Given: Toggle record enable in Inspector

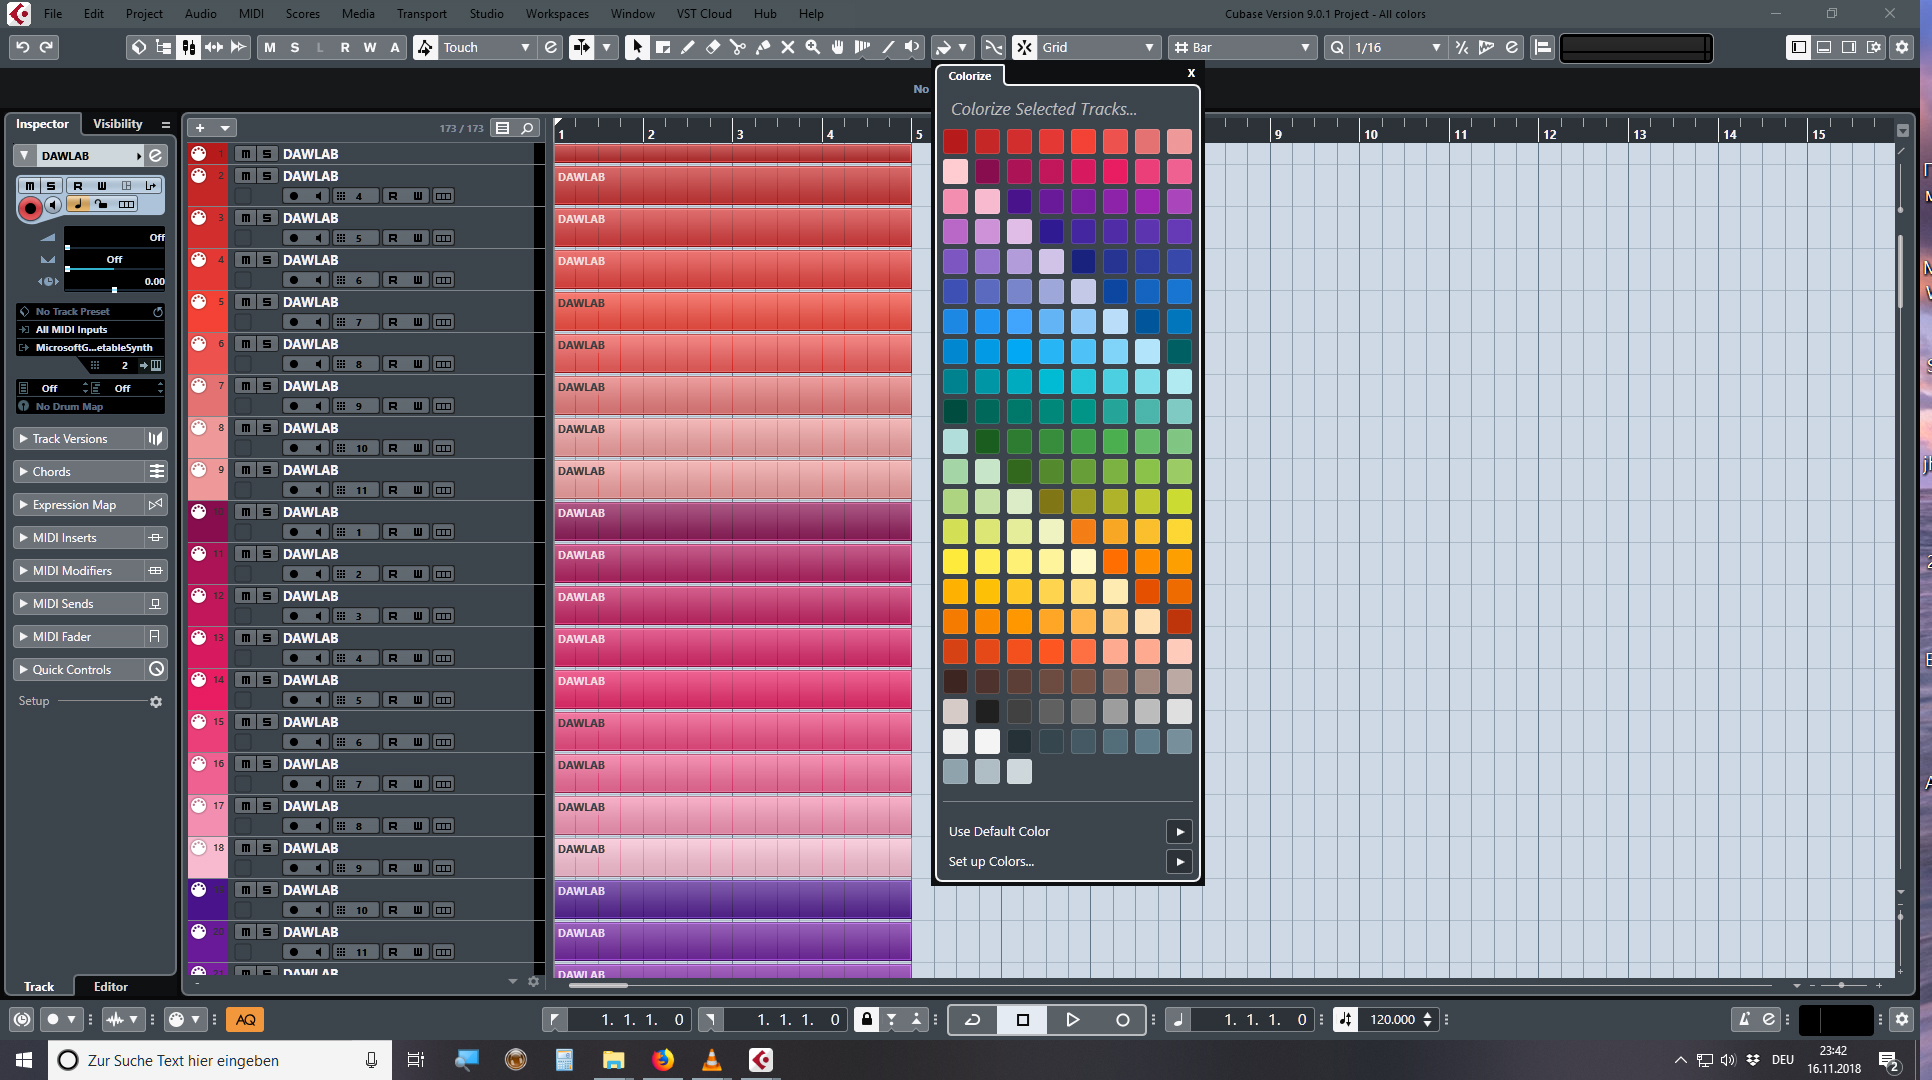Looking at the screenshot, I should (30, 207).
